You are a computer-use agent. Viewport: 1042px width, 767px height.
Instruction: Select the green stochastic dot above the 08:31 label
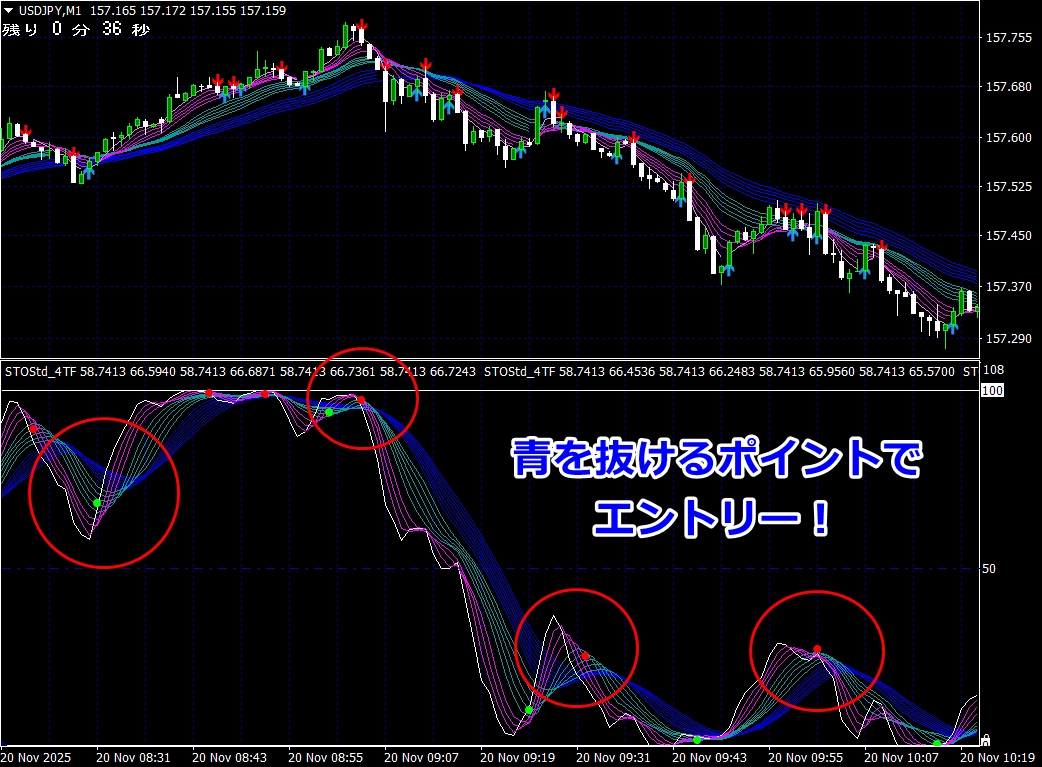point(97,503)
